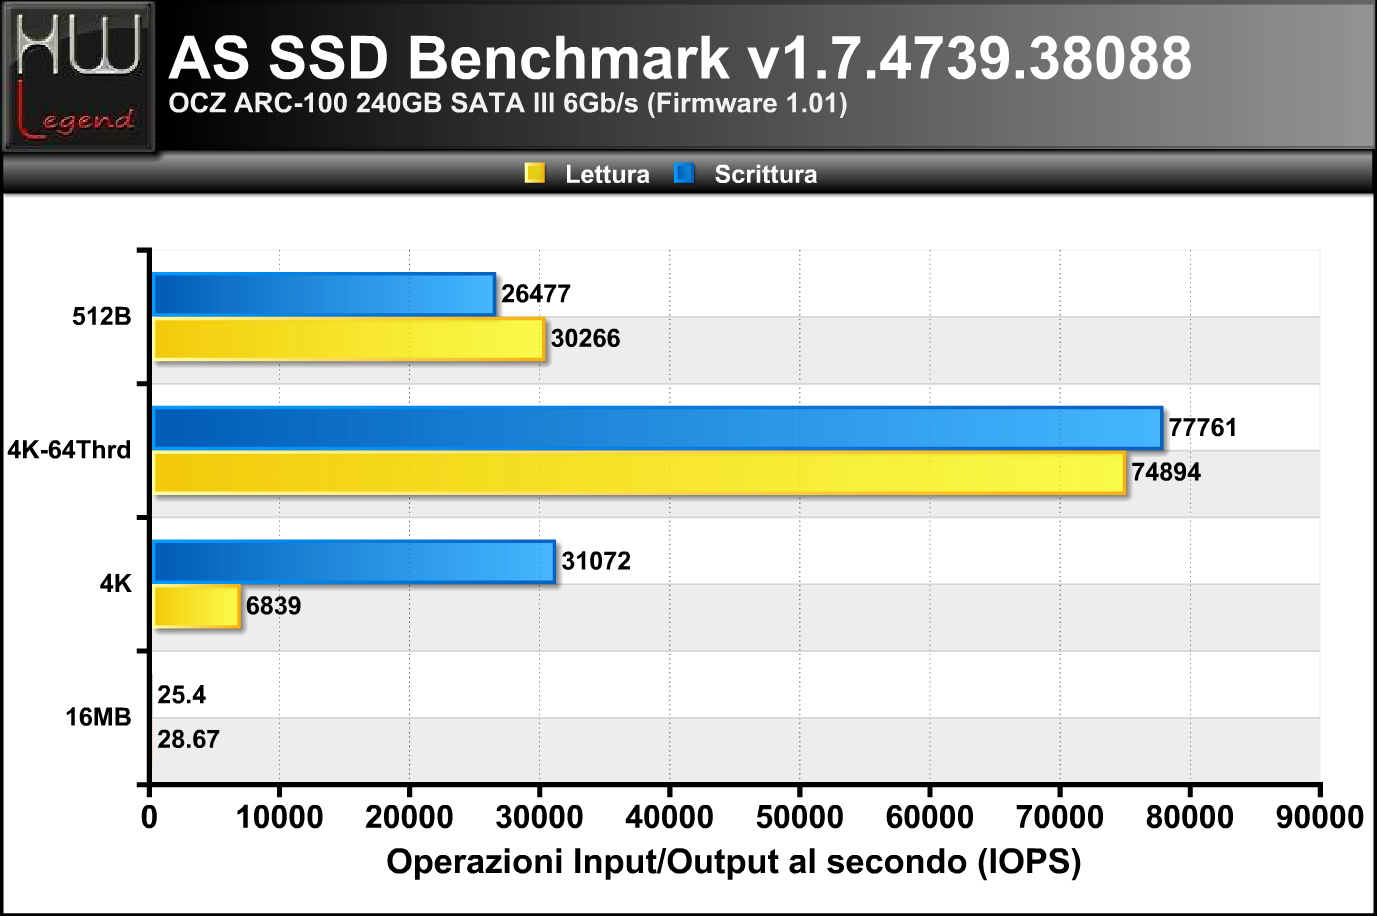
Task: Click the 40000 axis tick label
Action: pyautogui.click(x=669, y=817)
